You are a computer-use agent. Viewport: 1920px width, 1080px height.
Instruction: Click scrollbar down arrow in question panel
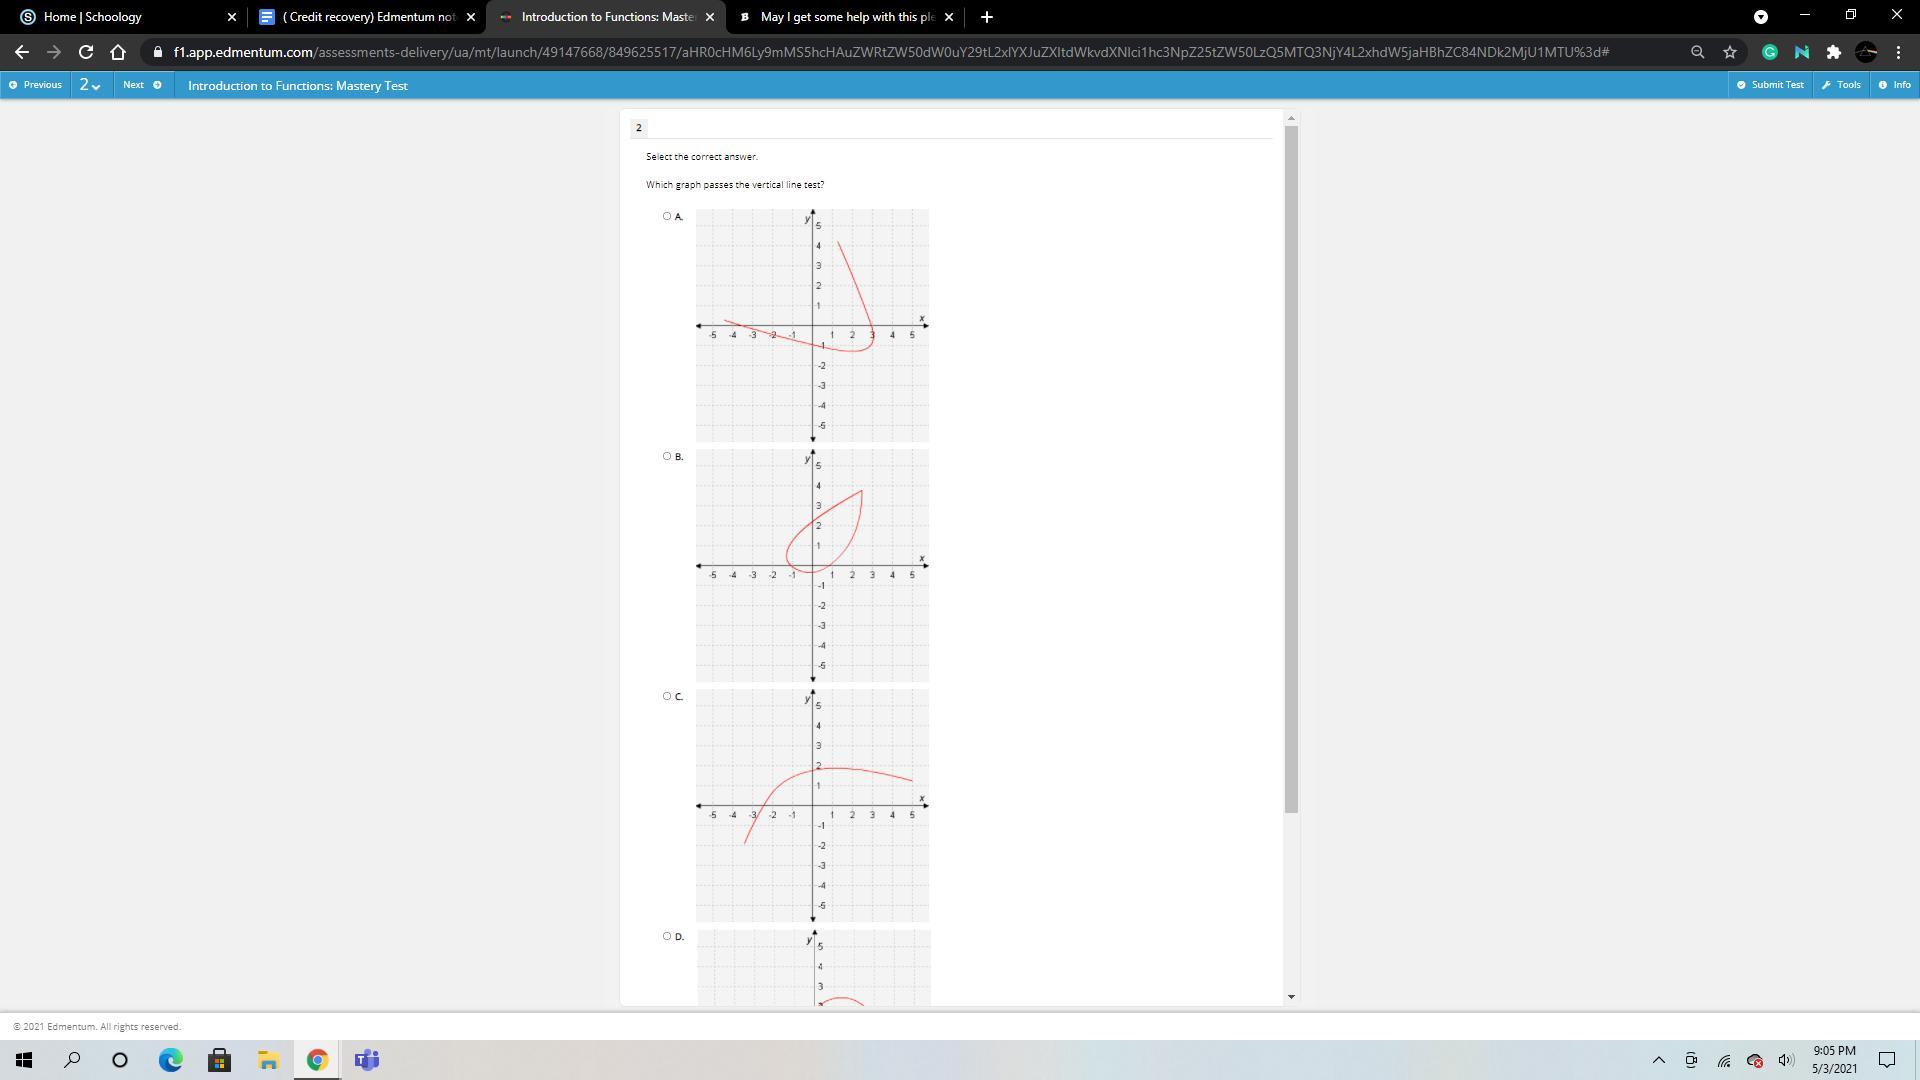point(1291,996)
